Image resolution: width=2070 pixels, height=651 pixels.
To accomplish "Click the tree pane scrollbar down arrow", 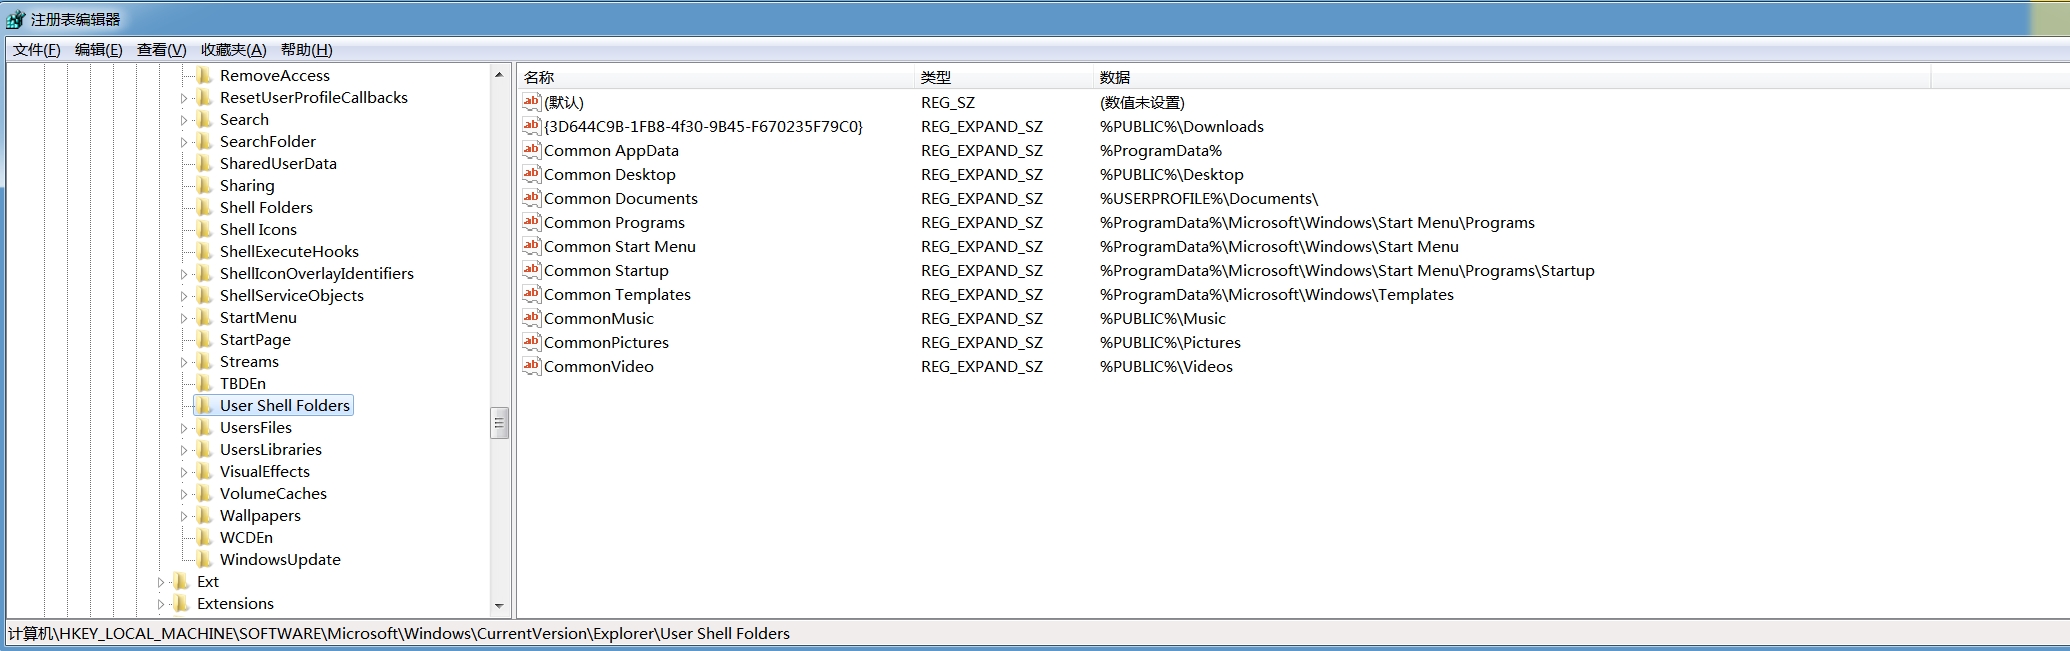I will (x=499, y=606).
